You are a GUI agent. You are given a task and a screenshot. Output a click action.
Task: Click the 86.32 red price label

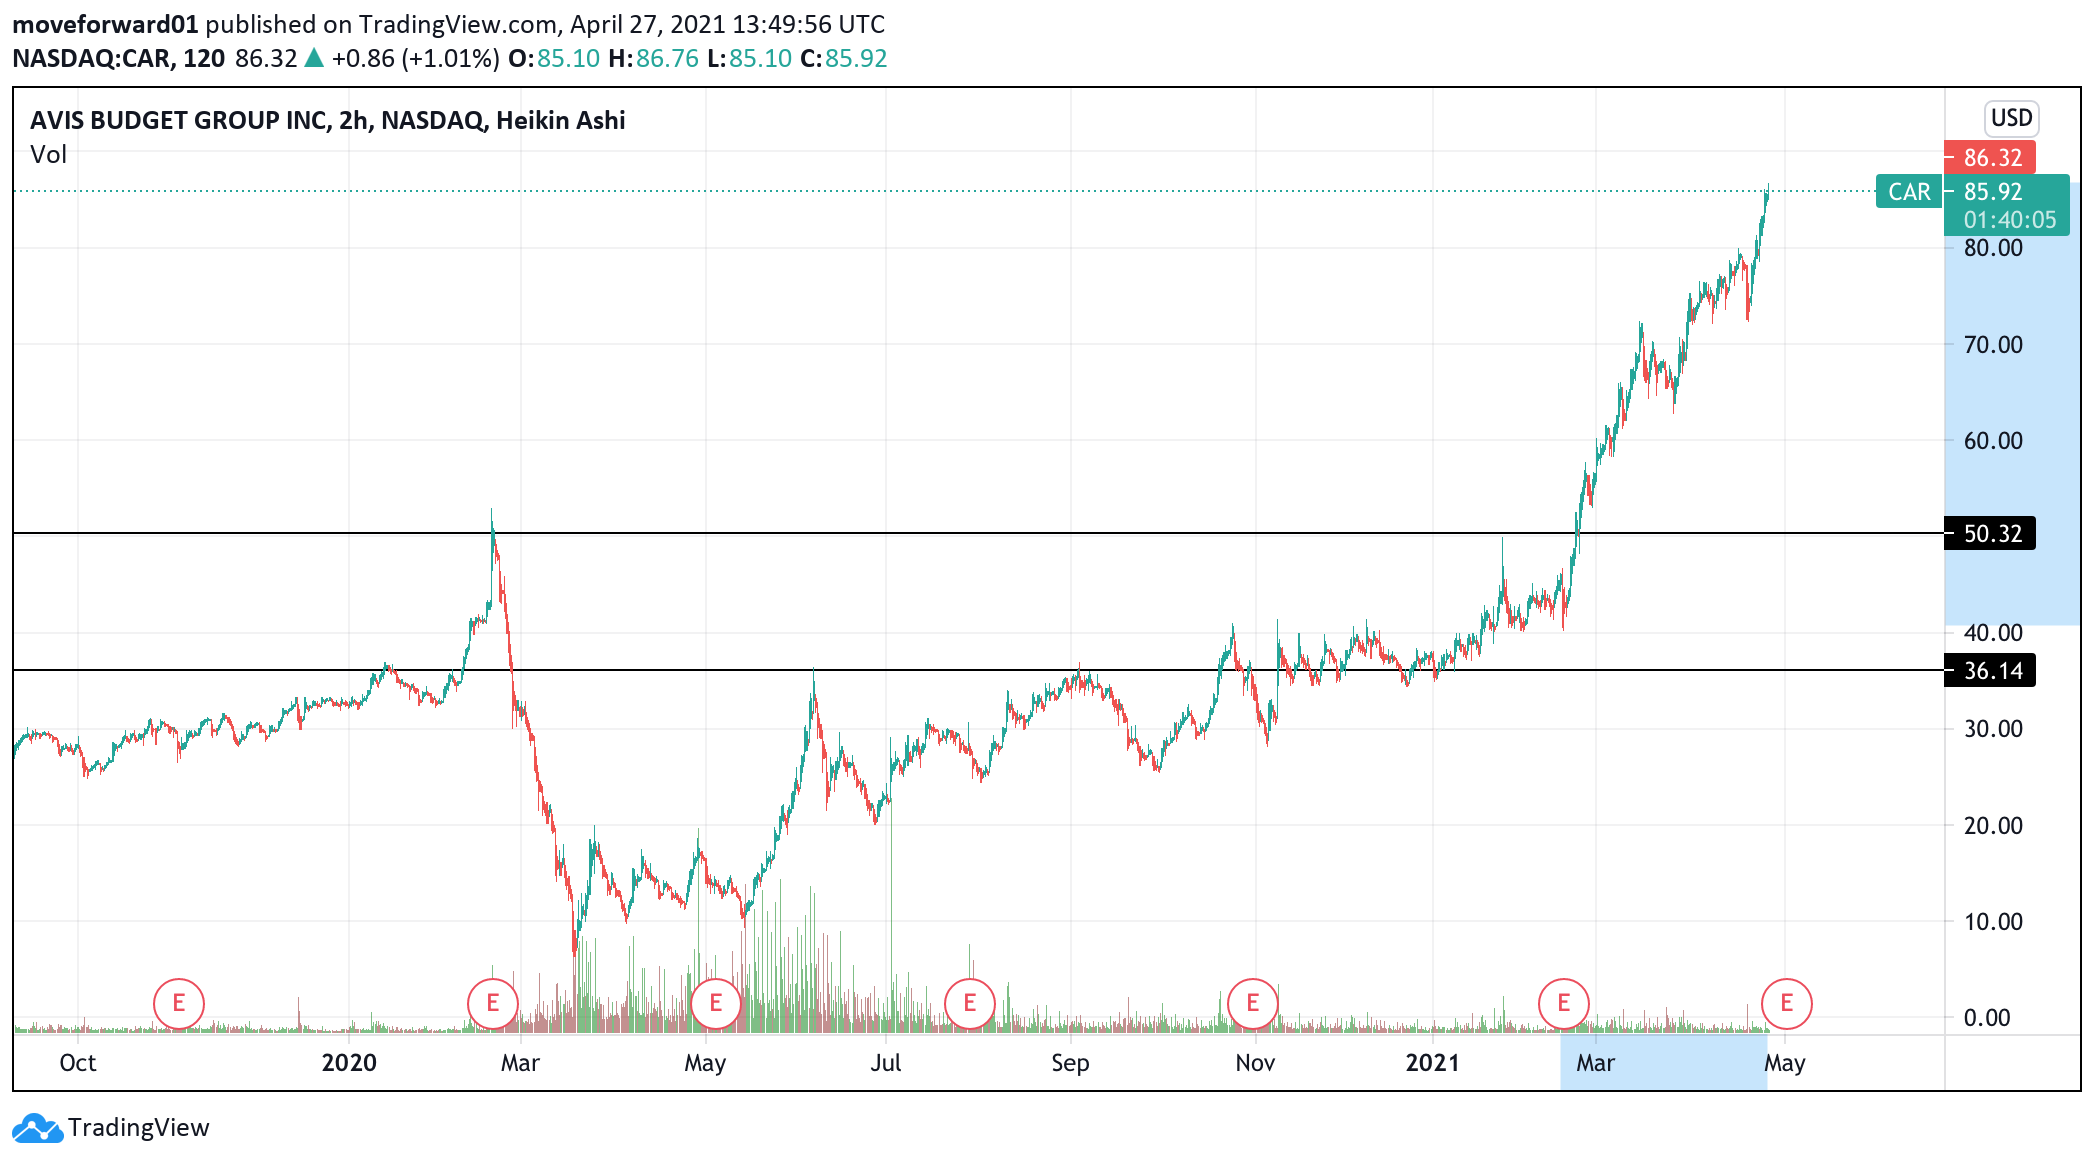(x=1992, y=157)
